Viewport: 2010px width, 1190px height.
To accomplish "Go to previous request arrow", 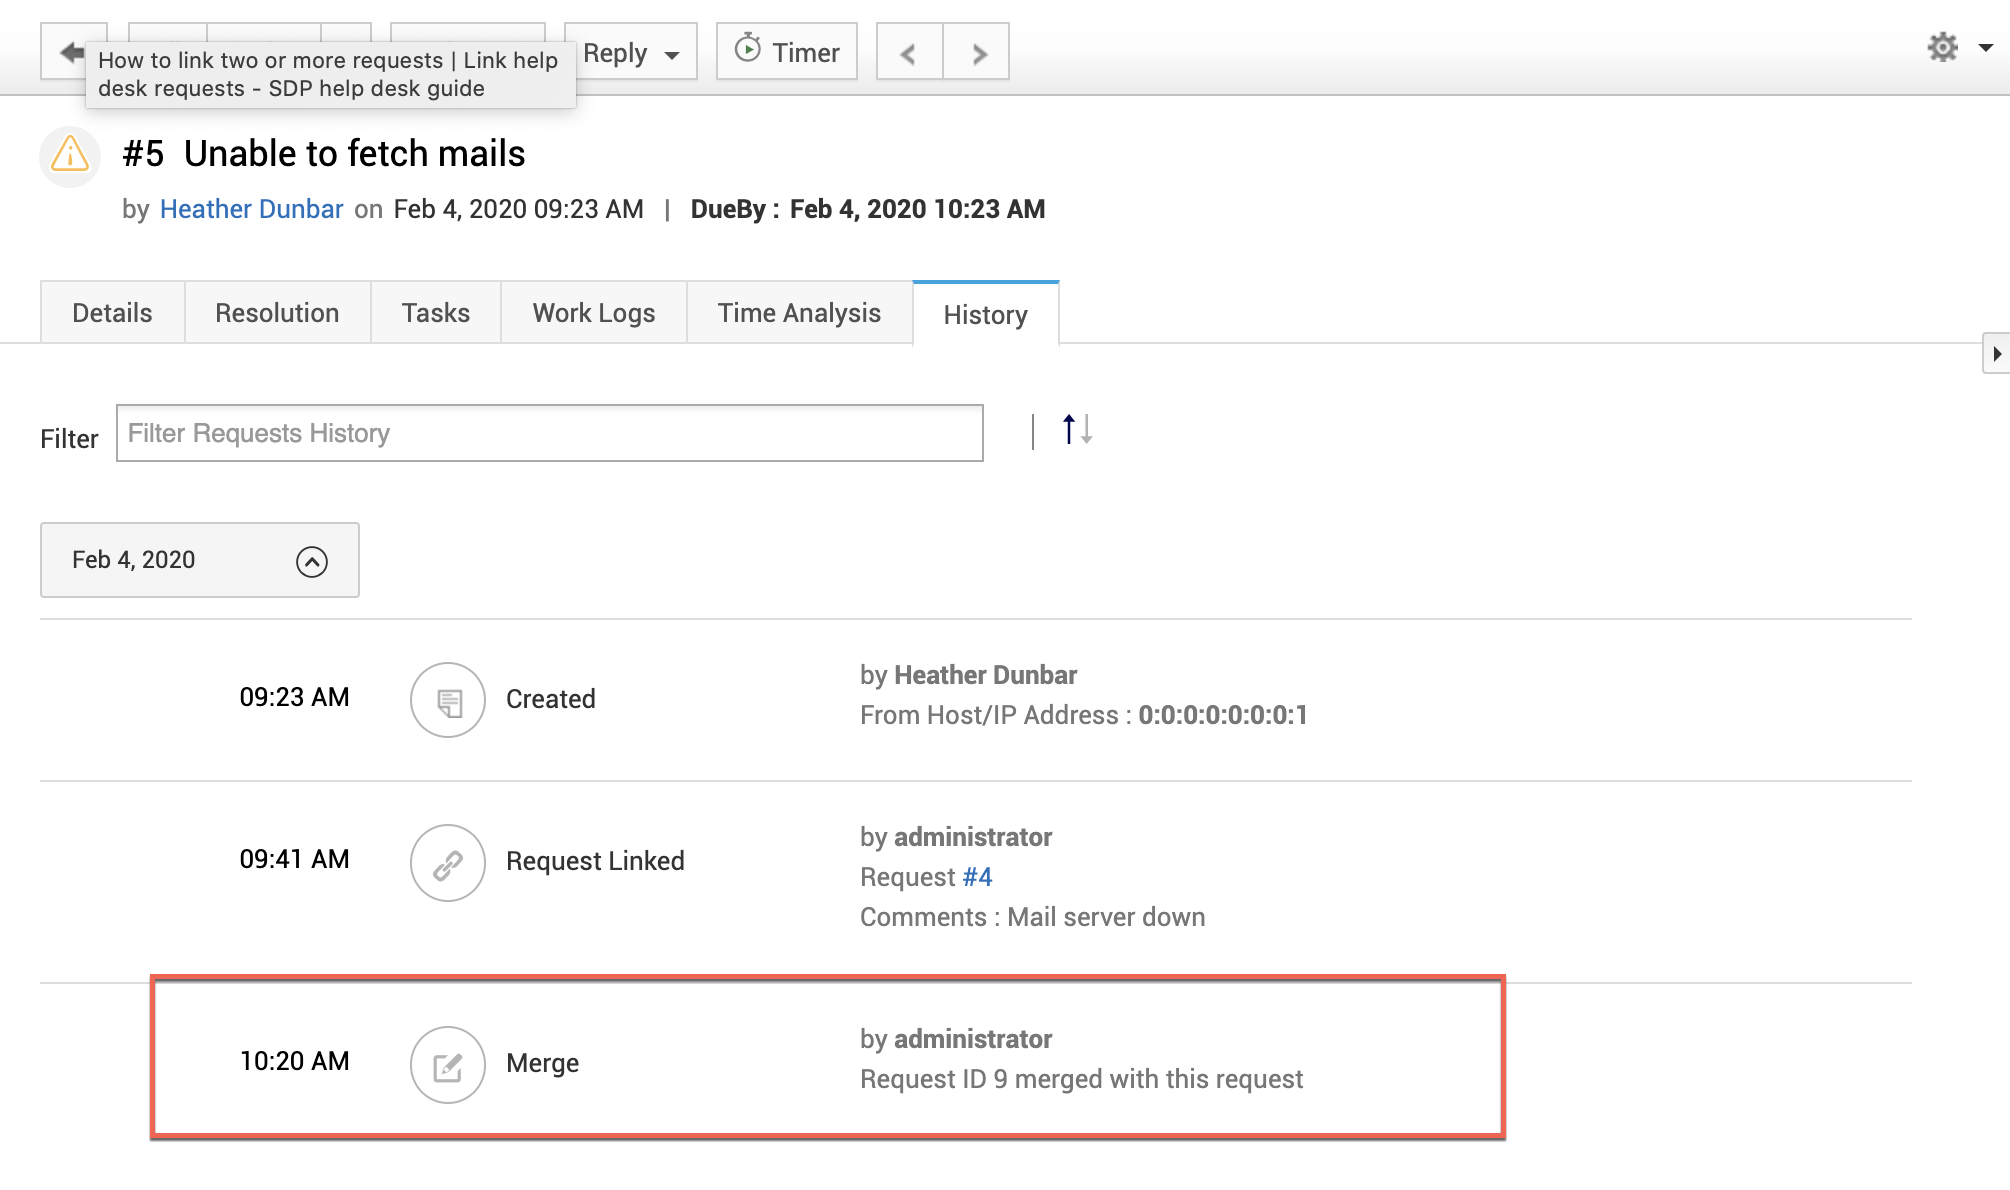I will click(908, 53).
